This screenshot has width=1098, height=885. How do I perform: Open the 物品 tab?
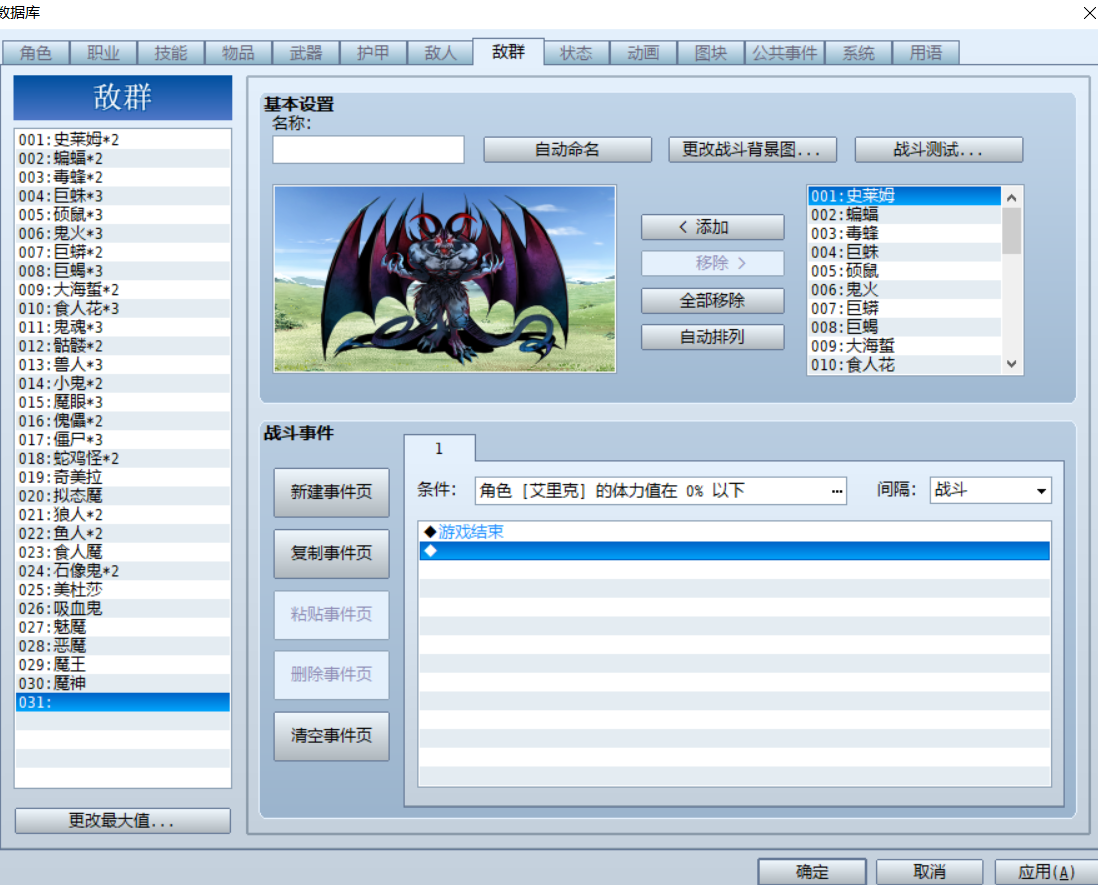238,53
